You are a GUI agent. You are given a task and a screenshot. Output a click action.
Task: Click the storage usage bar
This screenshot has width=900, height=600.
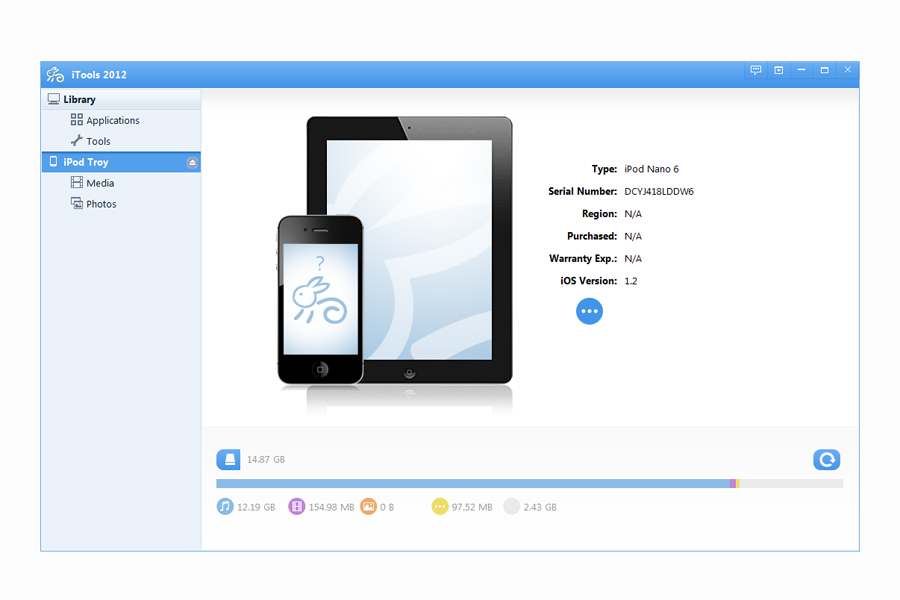[529, 484]
